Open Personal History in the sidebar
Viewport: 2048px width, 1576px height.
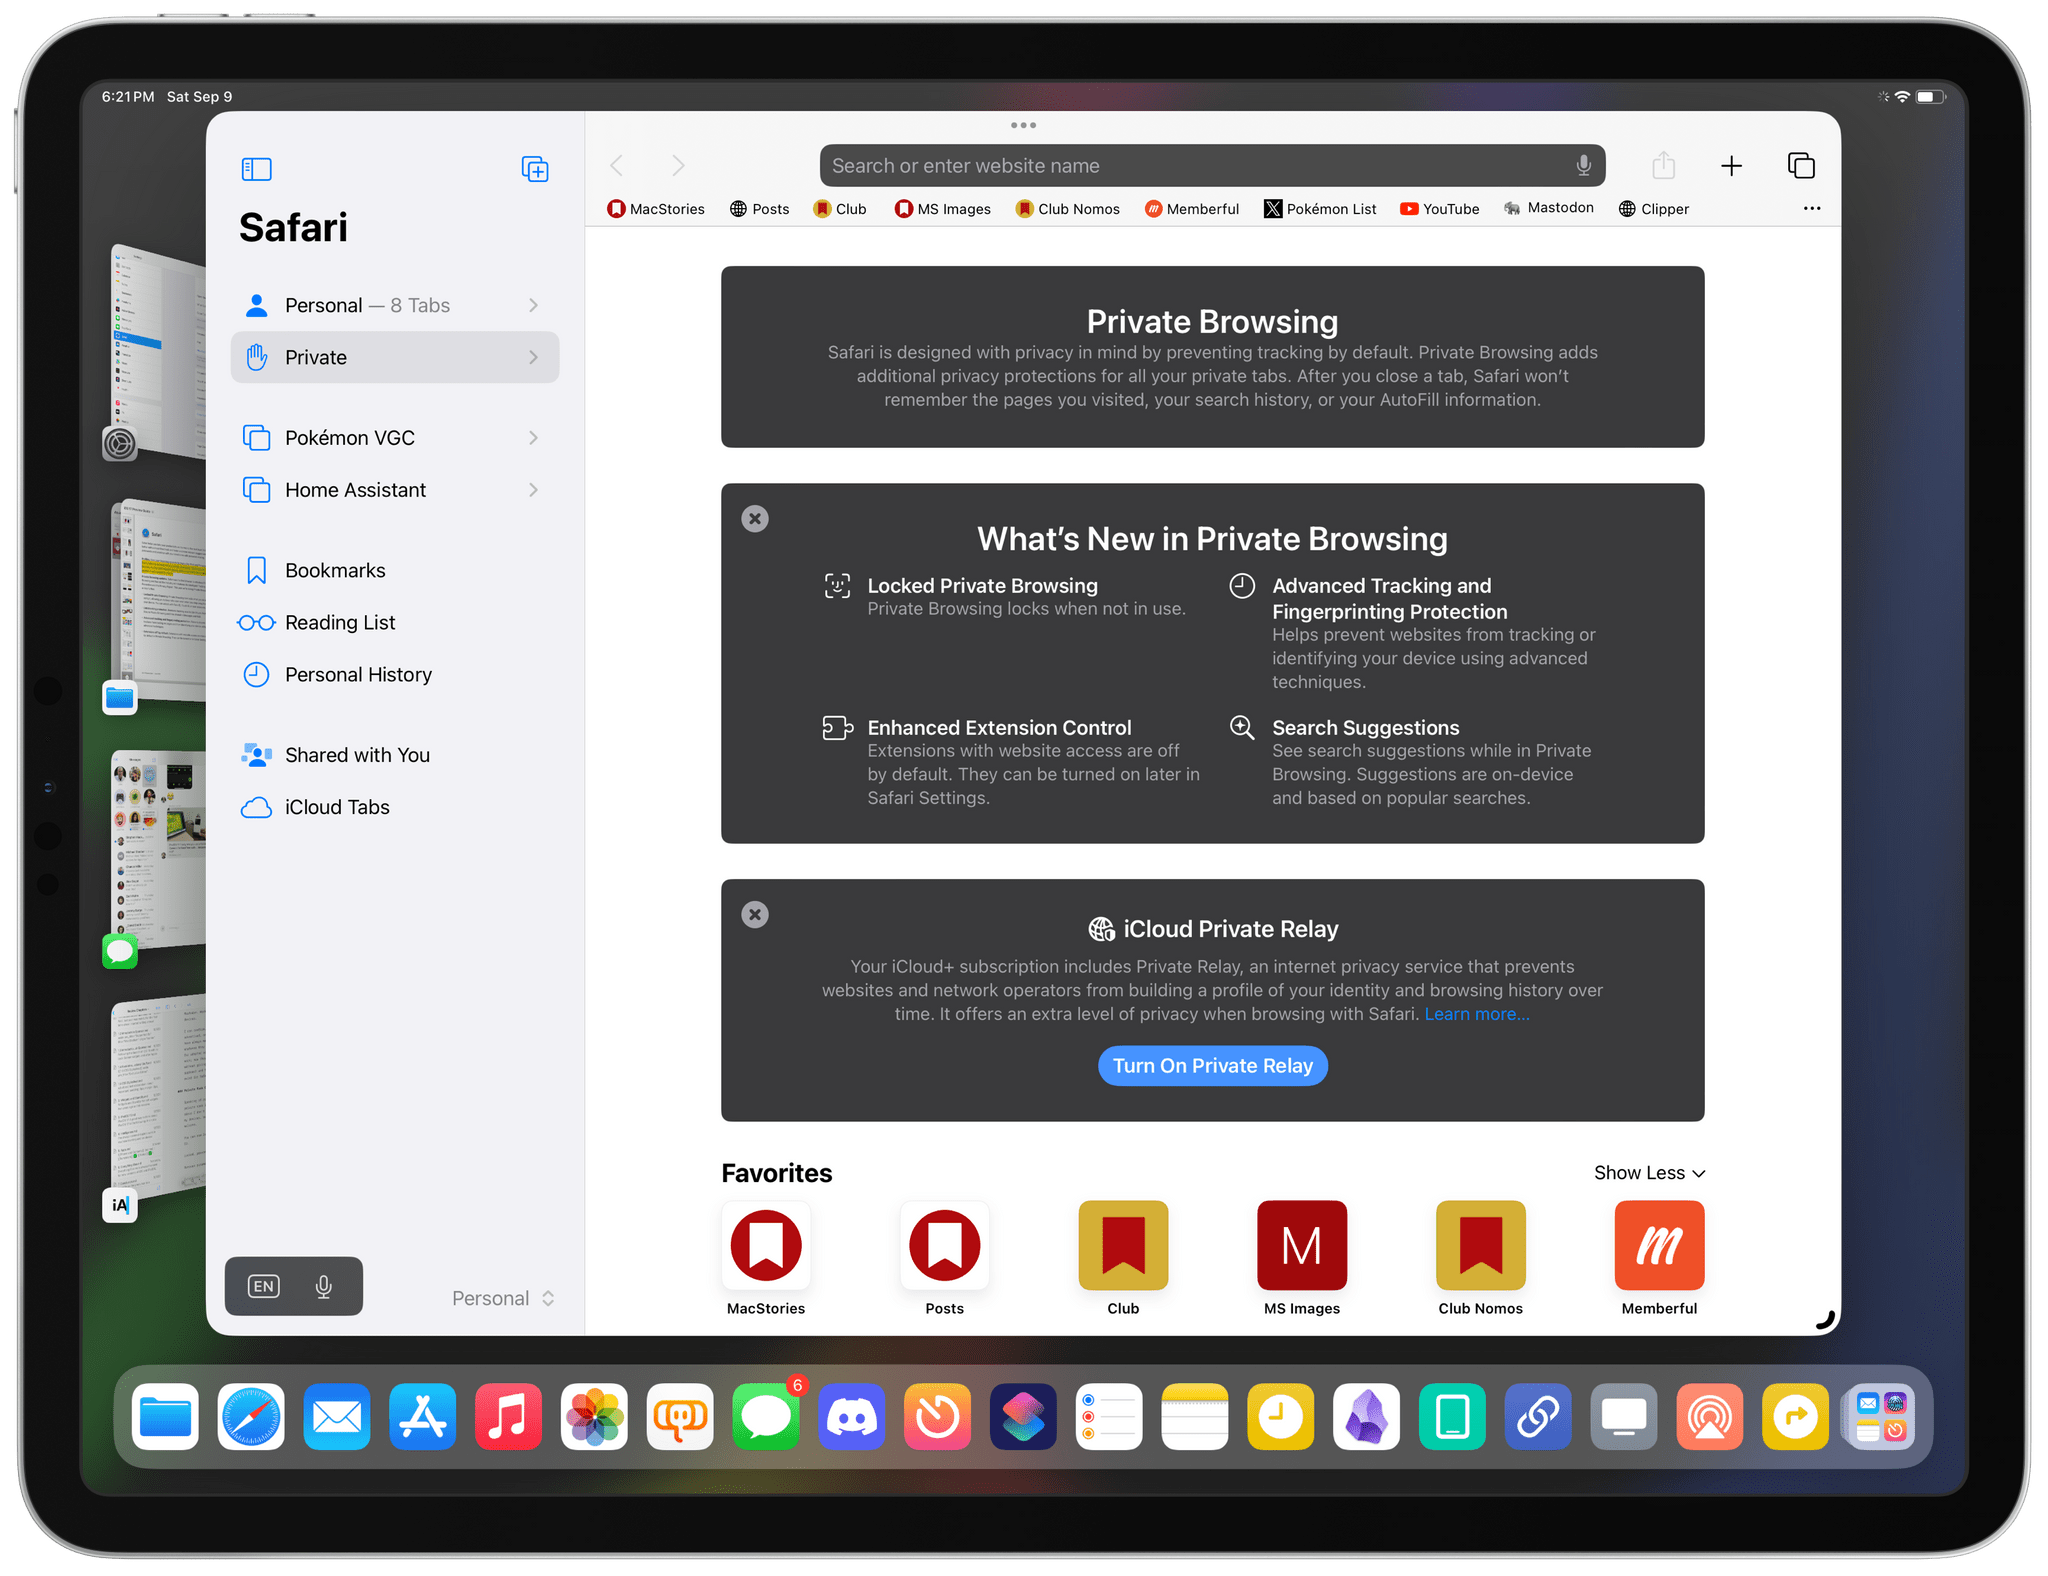[x=394, y=674]
